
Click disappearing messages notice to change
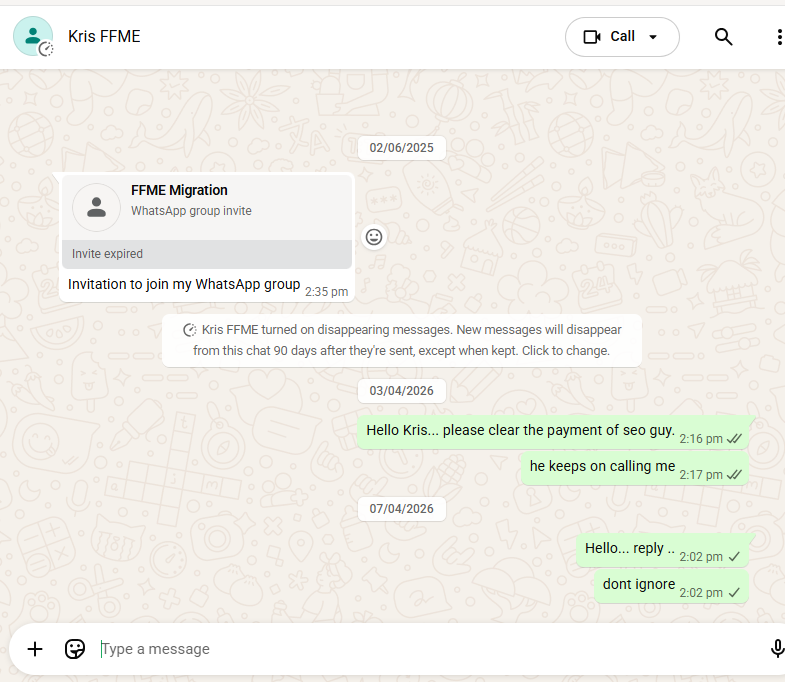[x=402, y=340]
